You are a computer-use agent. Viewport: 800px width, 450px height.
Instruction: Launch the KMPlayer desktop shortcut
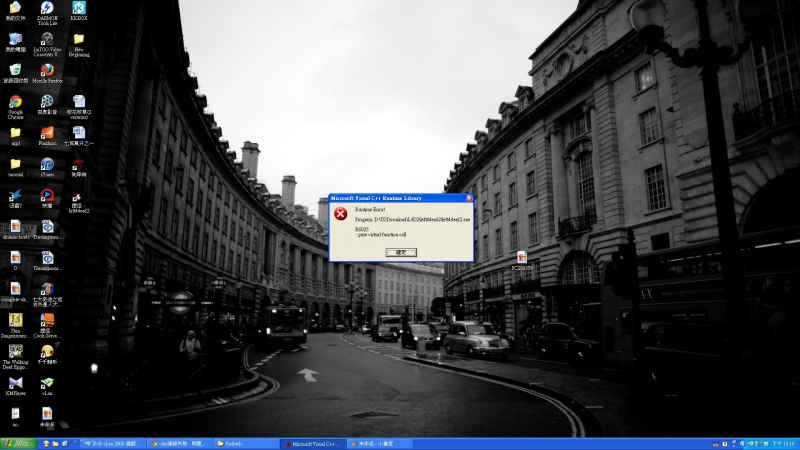coord(15,386)
